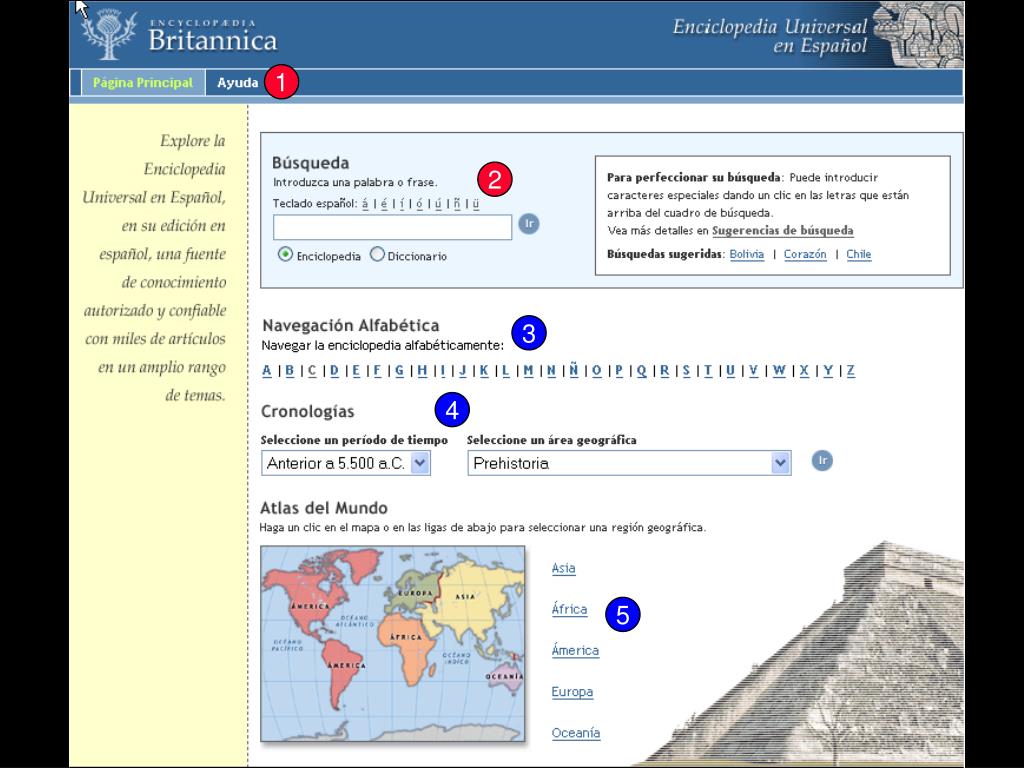
Task: Browse encyclopedia entries under letter K
Action: (484, 371)
